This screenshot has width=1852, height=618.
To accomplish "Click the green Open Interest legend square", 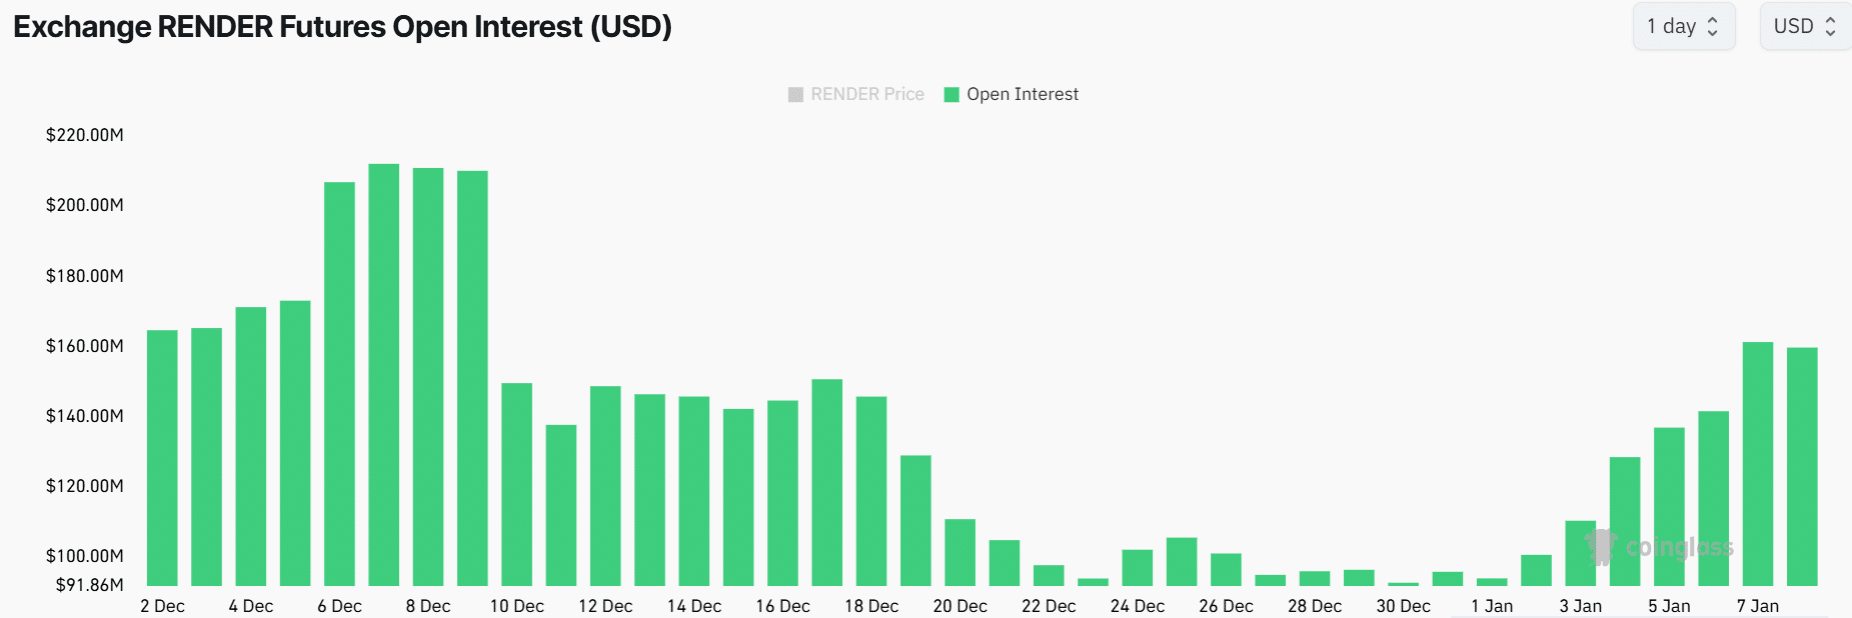I will tap(952, 94).
